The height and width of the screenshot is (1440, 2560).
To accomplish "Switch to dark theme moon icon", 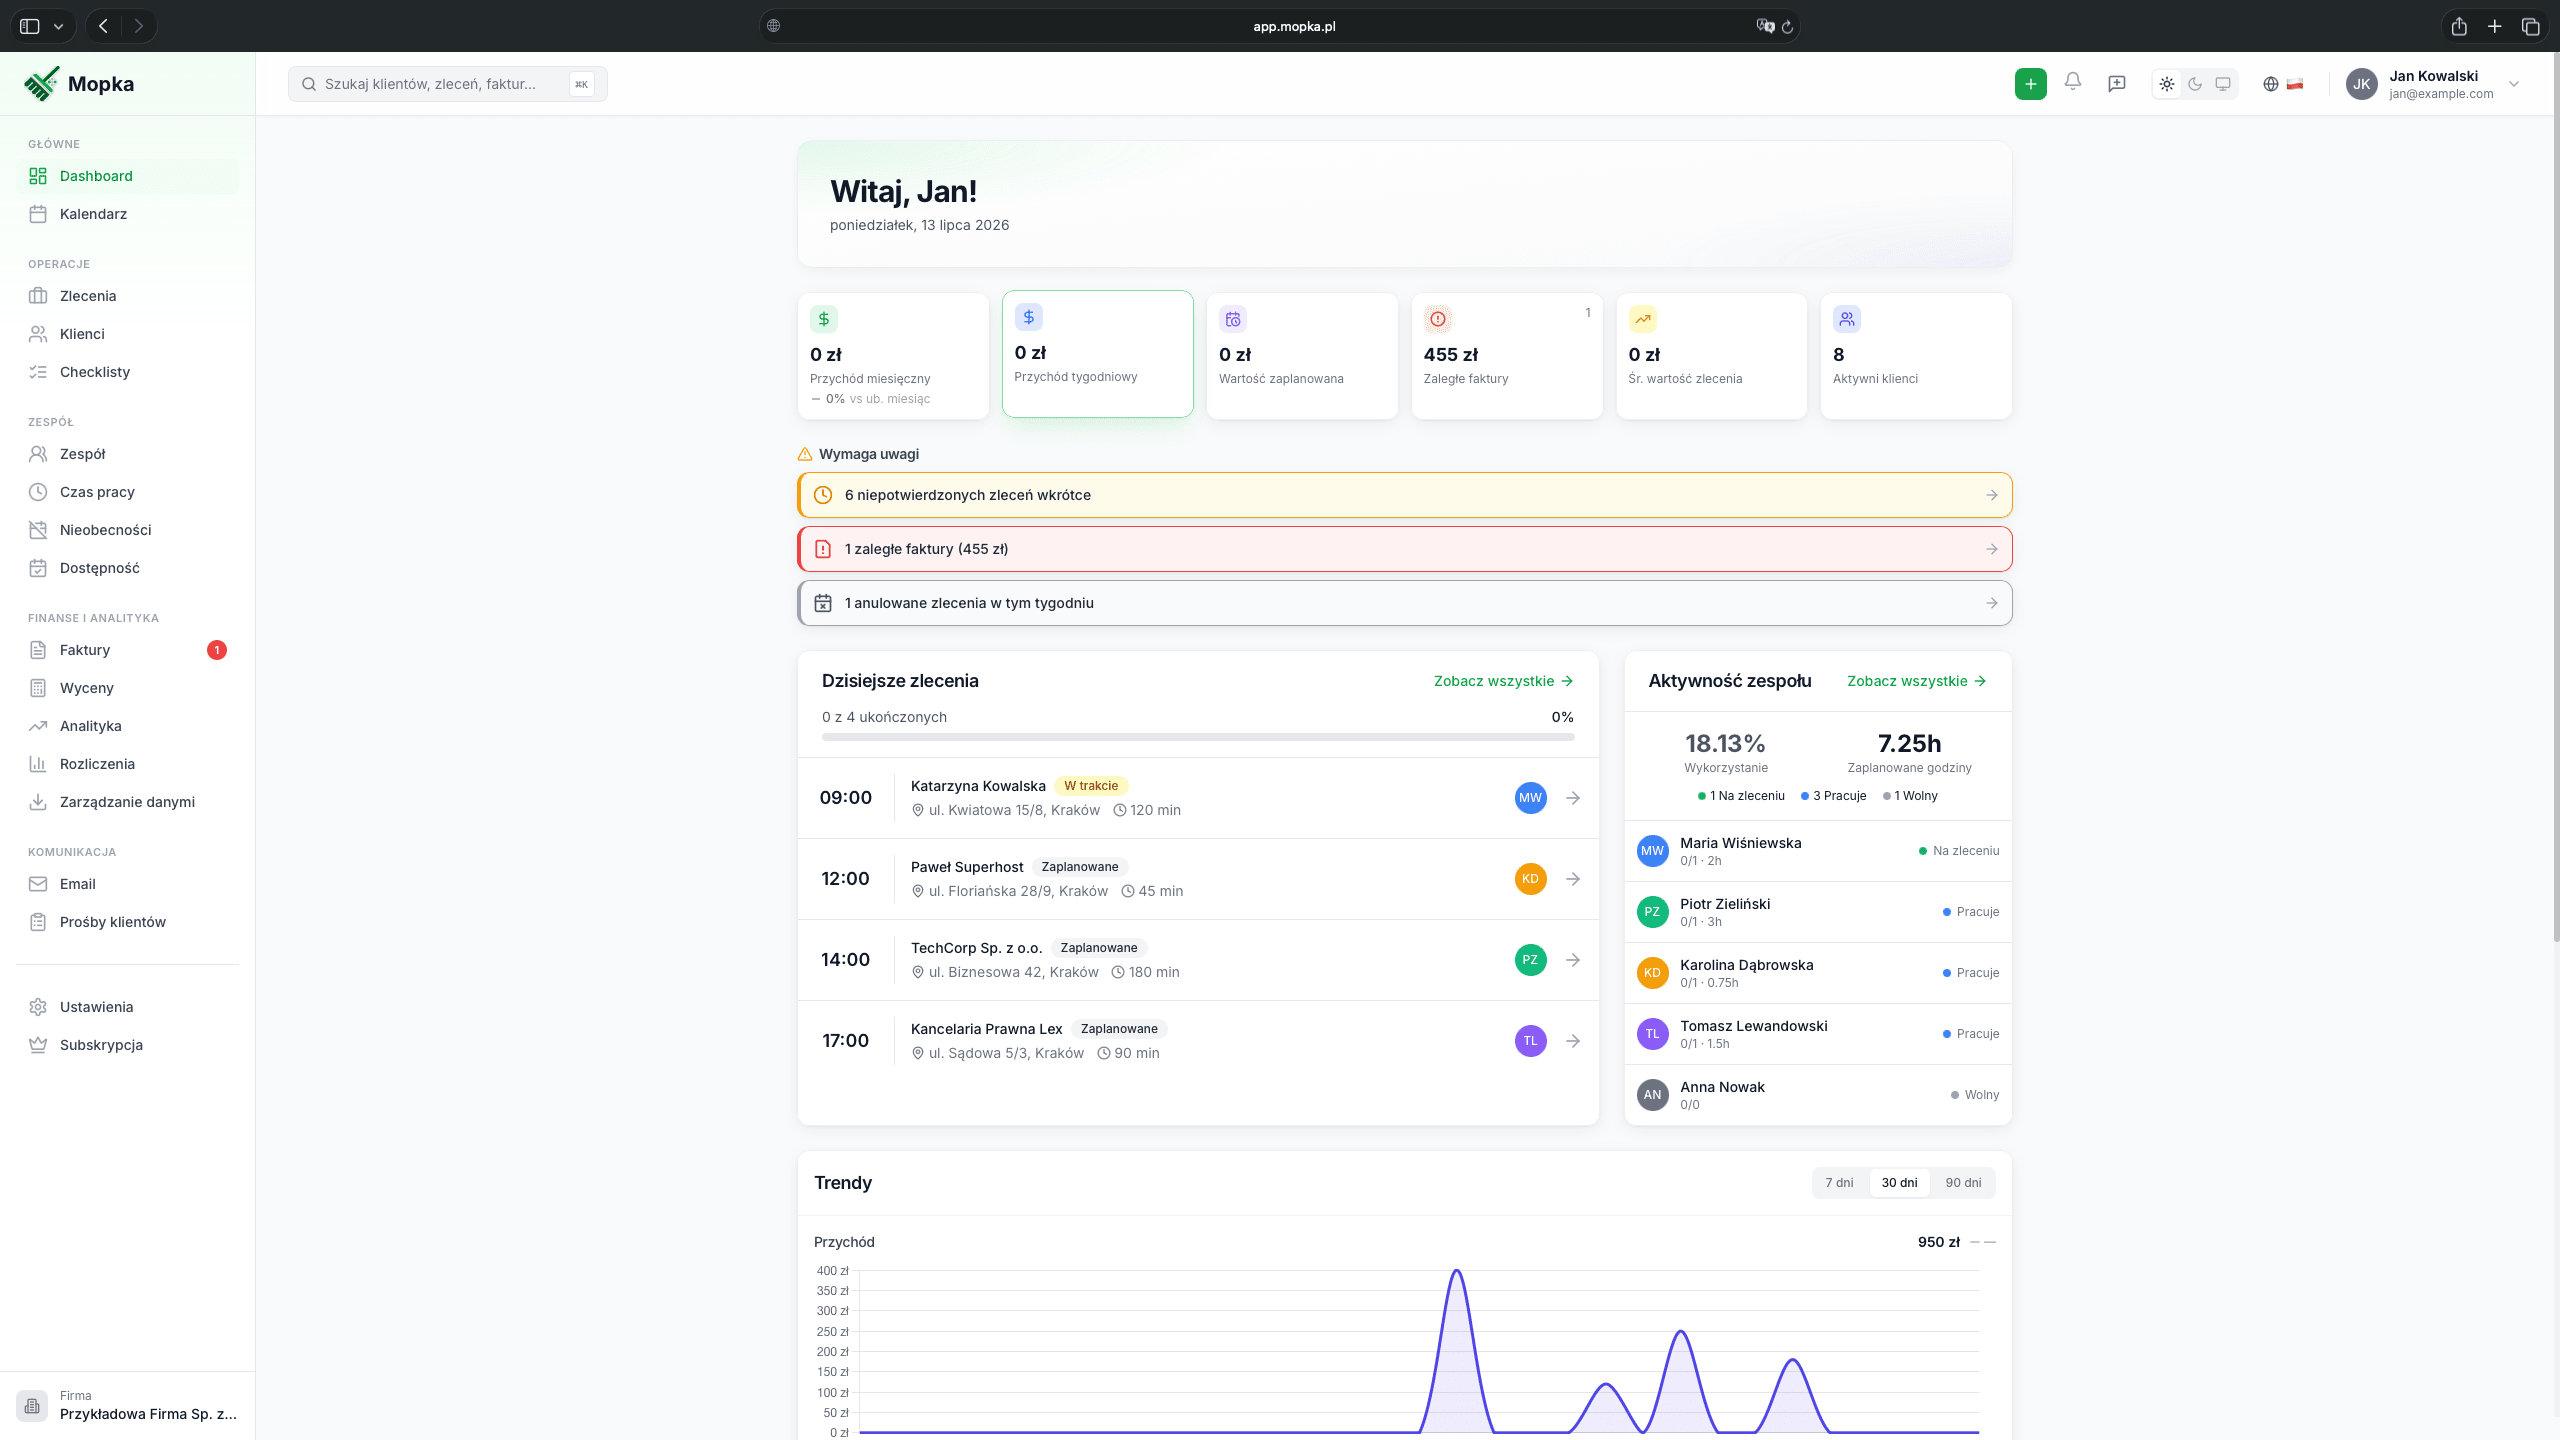I will [x=2194, y=84].
